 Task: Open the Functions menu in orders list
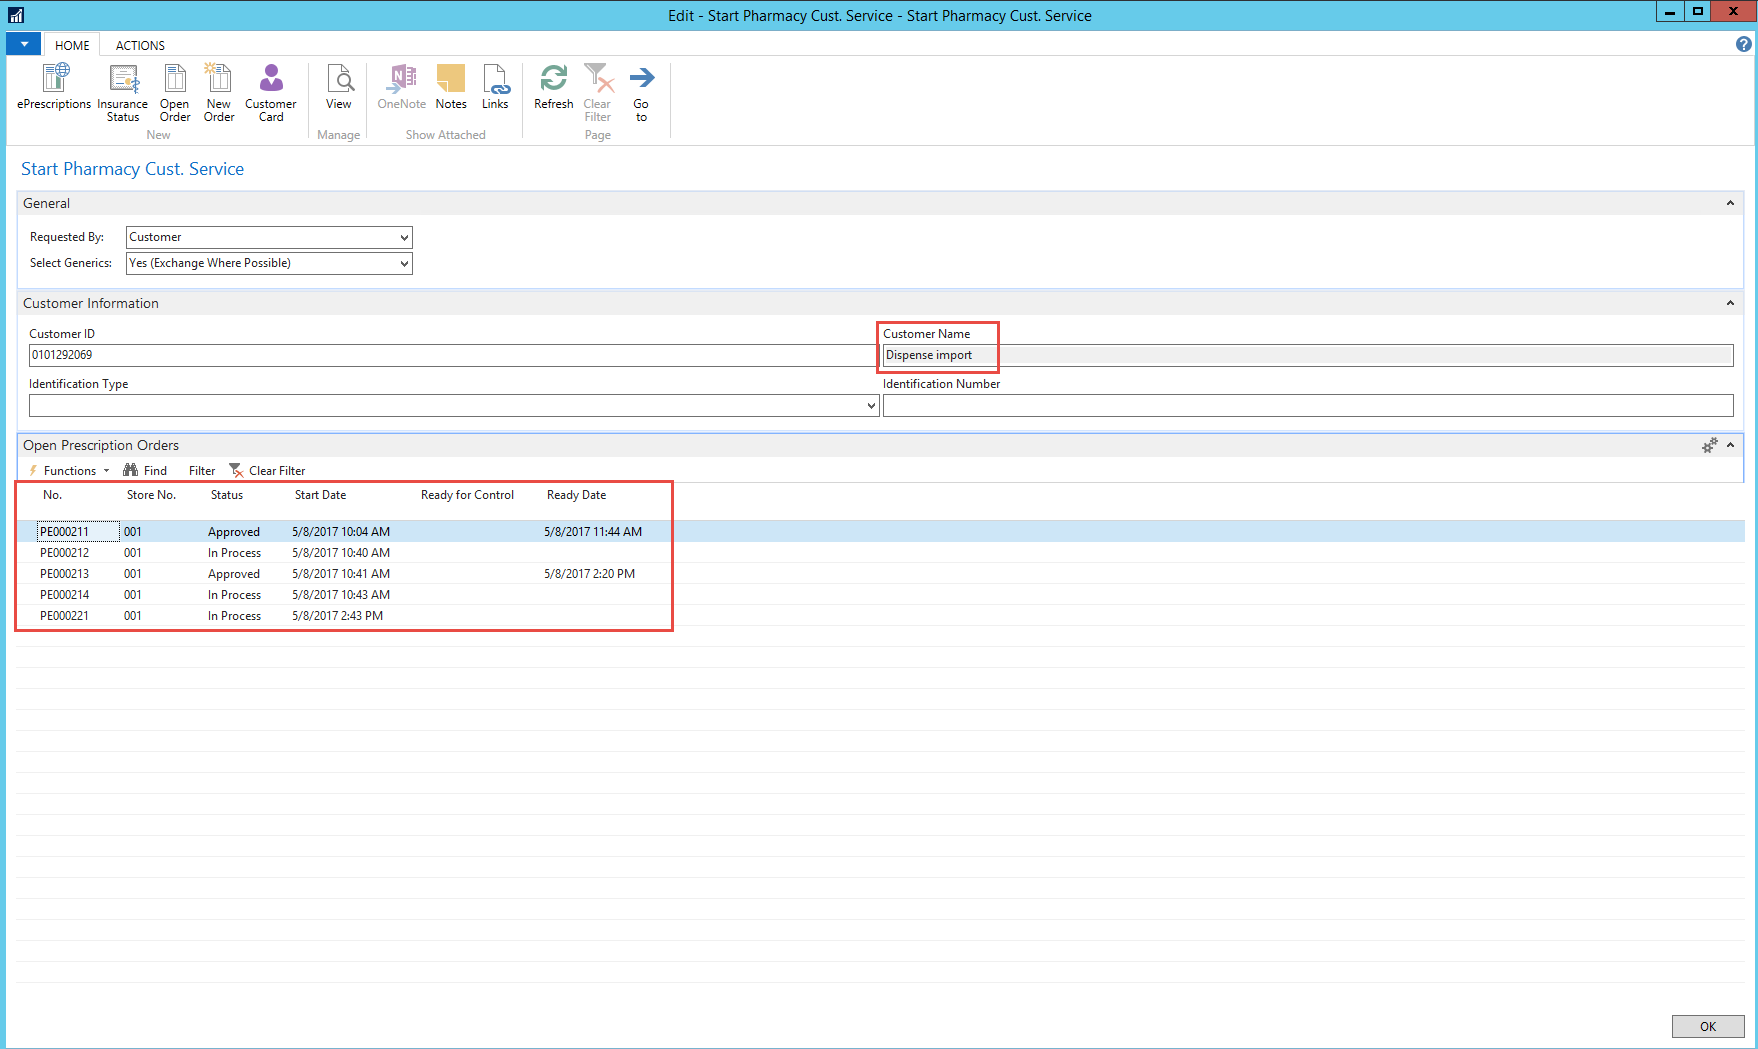click(70, 471)
